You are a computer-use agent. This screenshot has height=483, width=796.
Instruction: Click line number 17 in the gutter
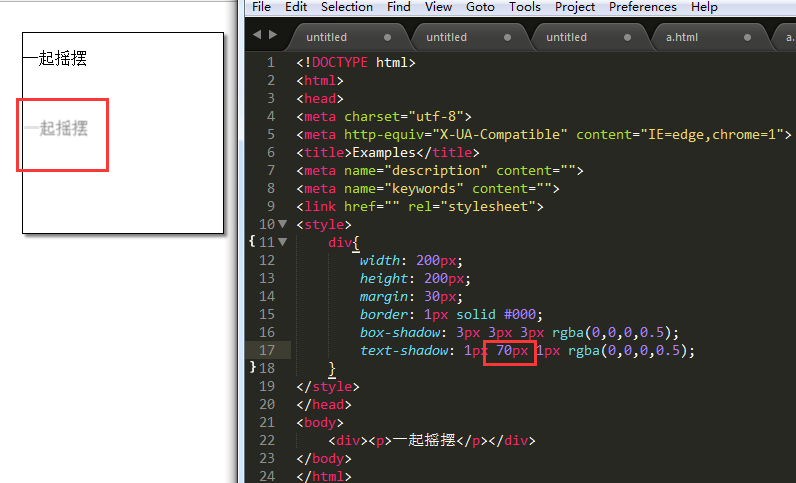coord(267,350)
